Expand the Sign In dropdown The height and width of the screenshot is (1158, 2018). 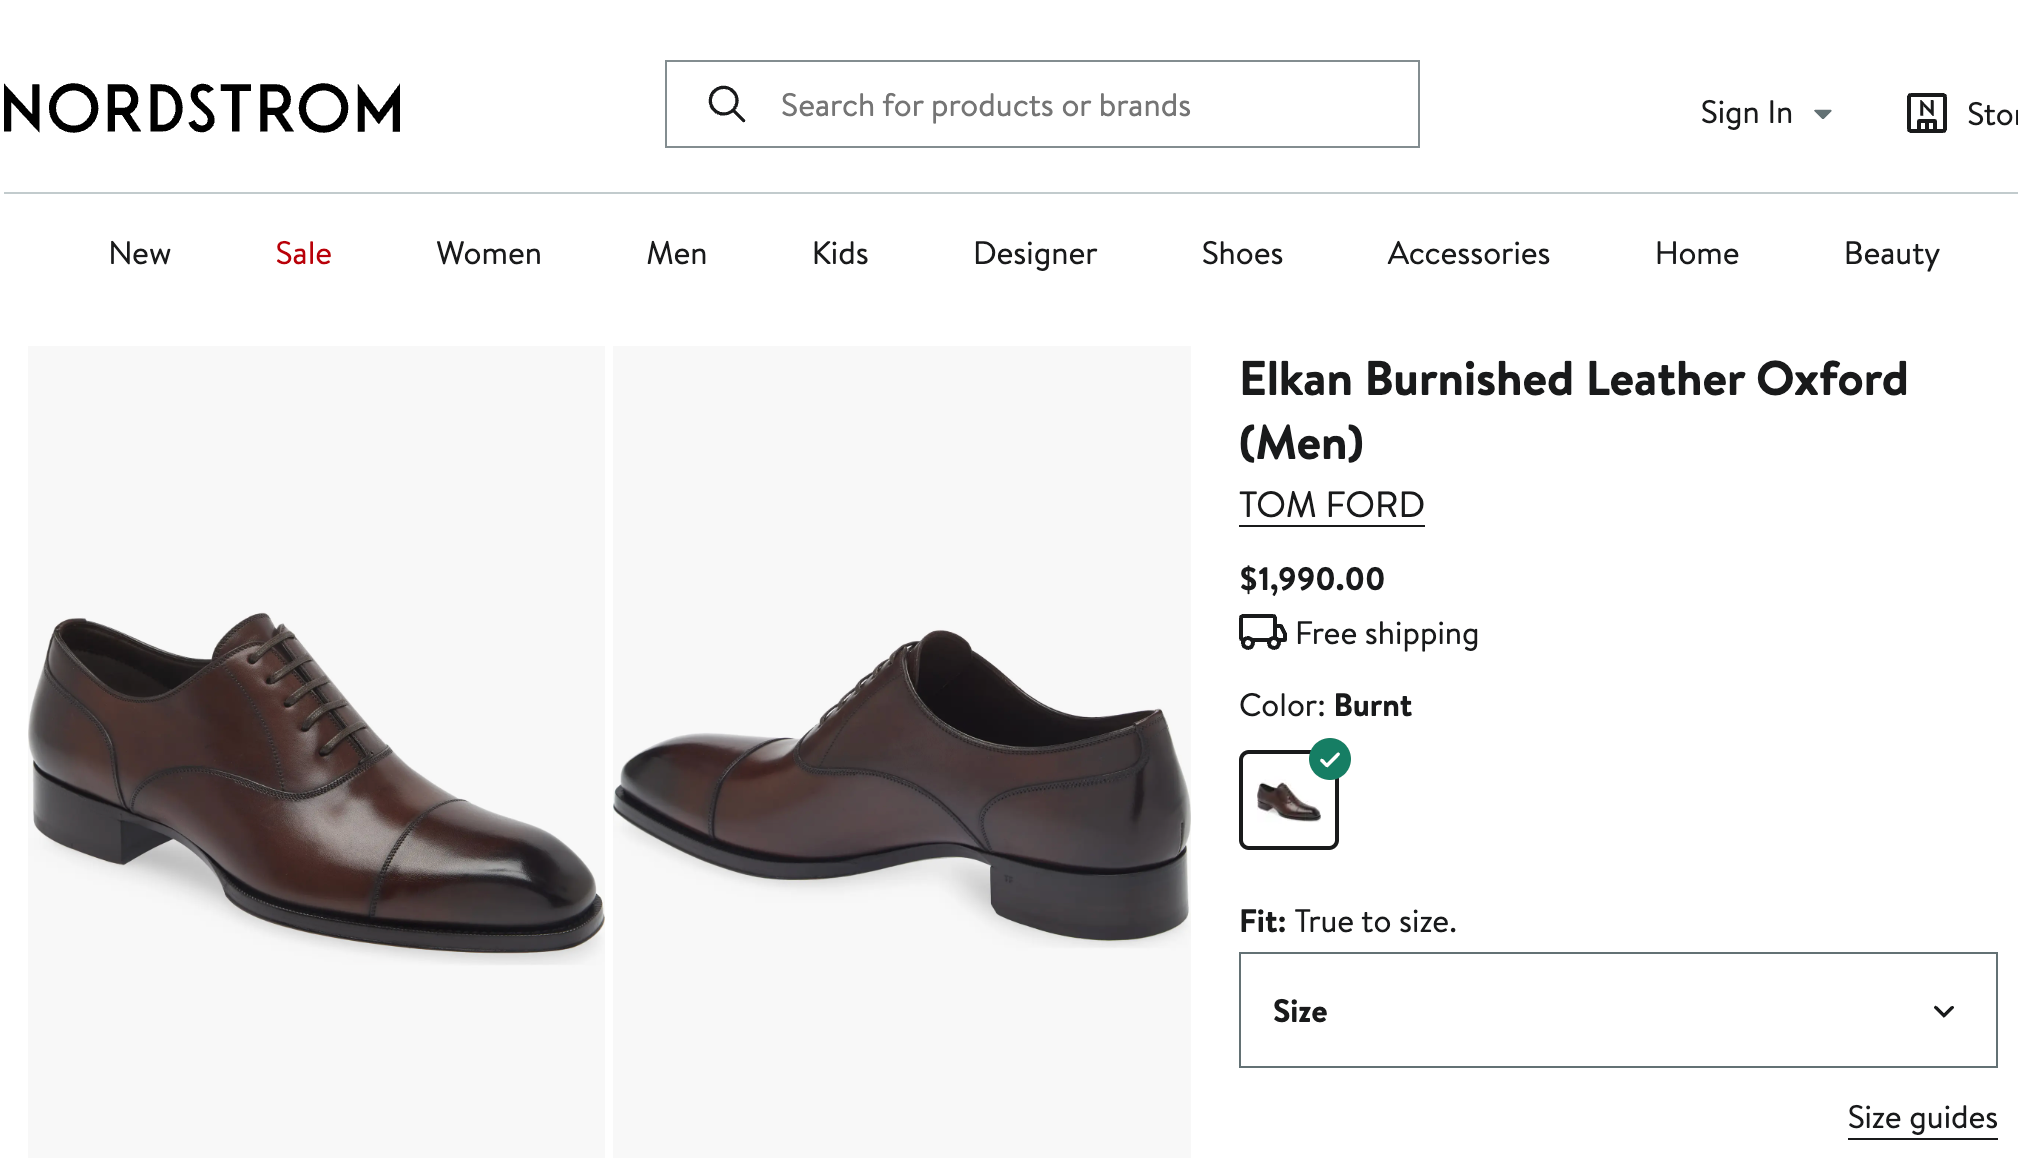coord(1767,112)
